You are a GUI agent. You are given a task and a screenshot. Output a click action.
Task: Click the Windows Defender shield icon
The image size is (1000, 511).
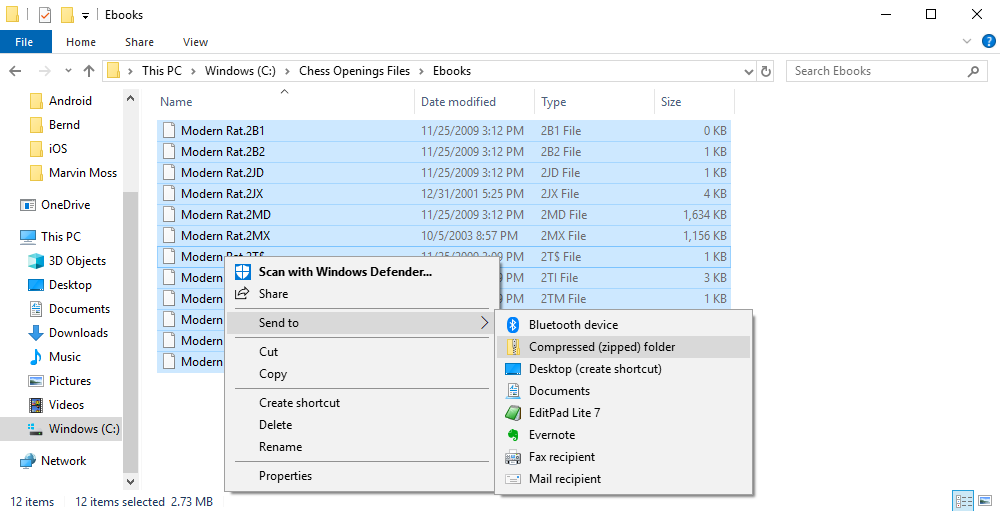coord(242,272)
